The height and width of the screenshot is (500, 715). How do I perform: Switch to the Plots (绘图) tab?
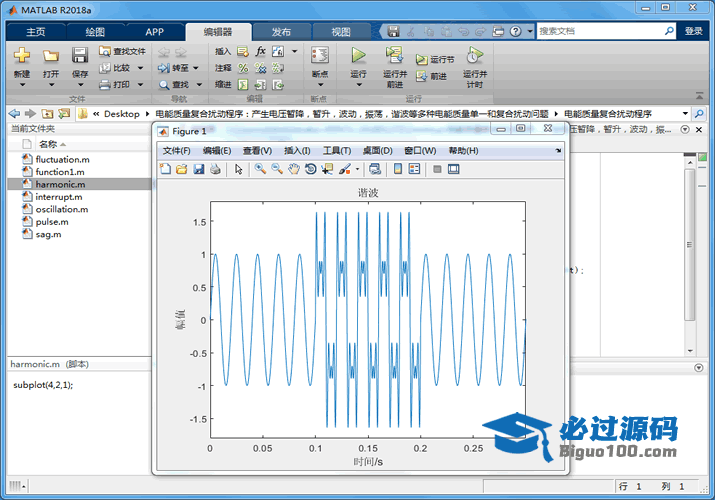coord(95,31)
